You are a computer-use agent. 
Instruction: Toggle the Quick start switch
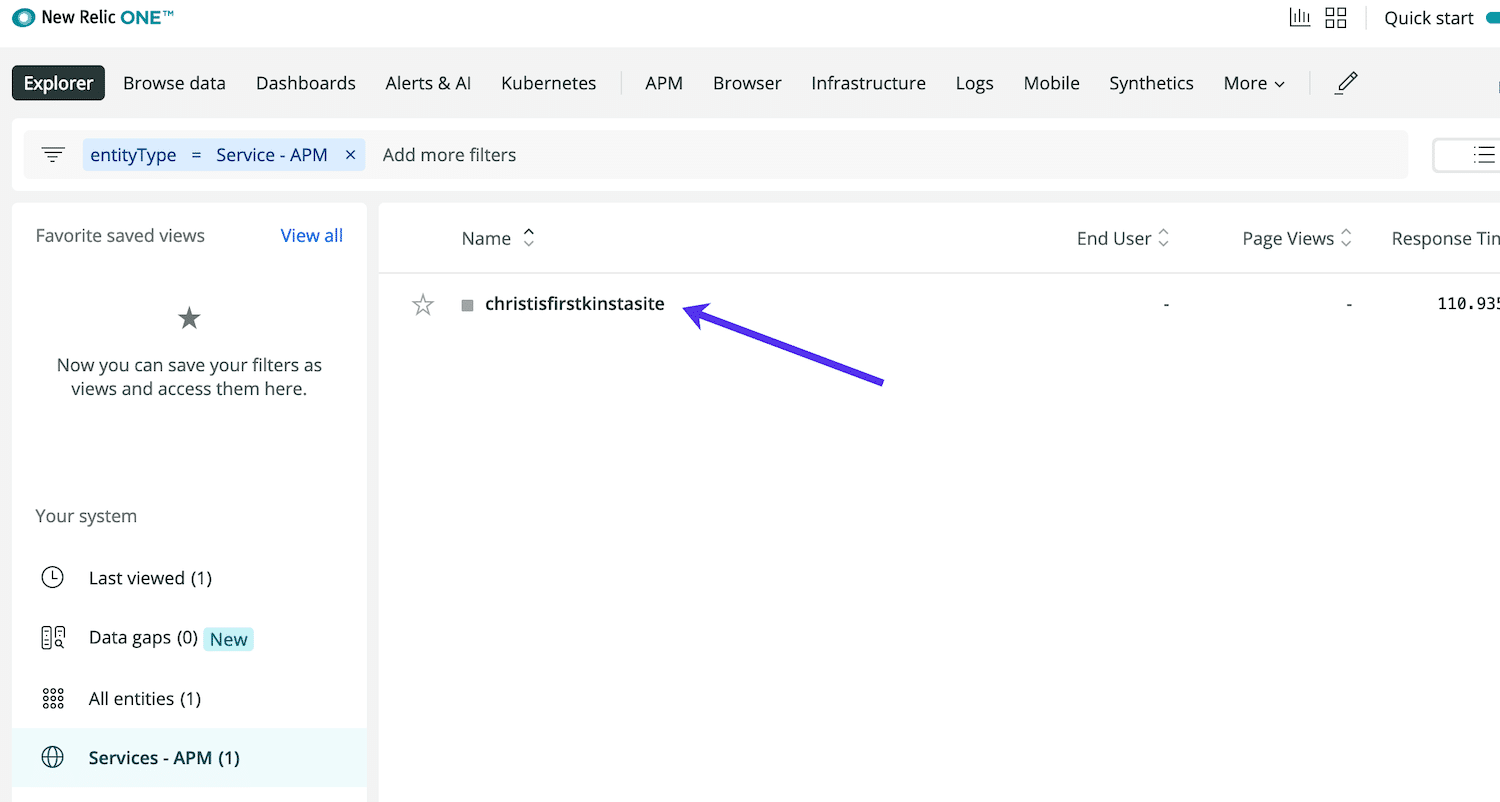point(1492,18)
